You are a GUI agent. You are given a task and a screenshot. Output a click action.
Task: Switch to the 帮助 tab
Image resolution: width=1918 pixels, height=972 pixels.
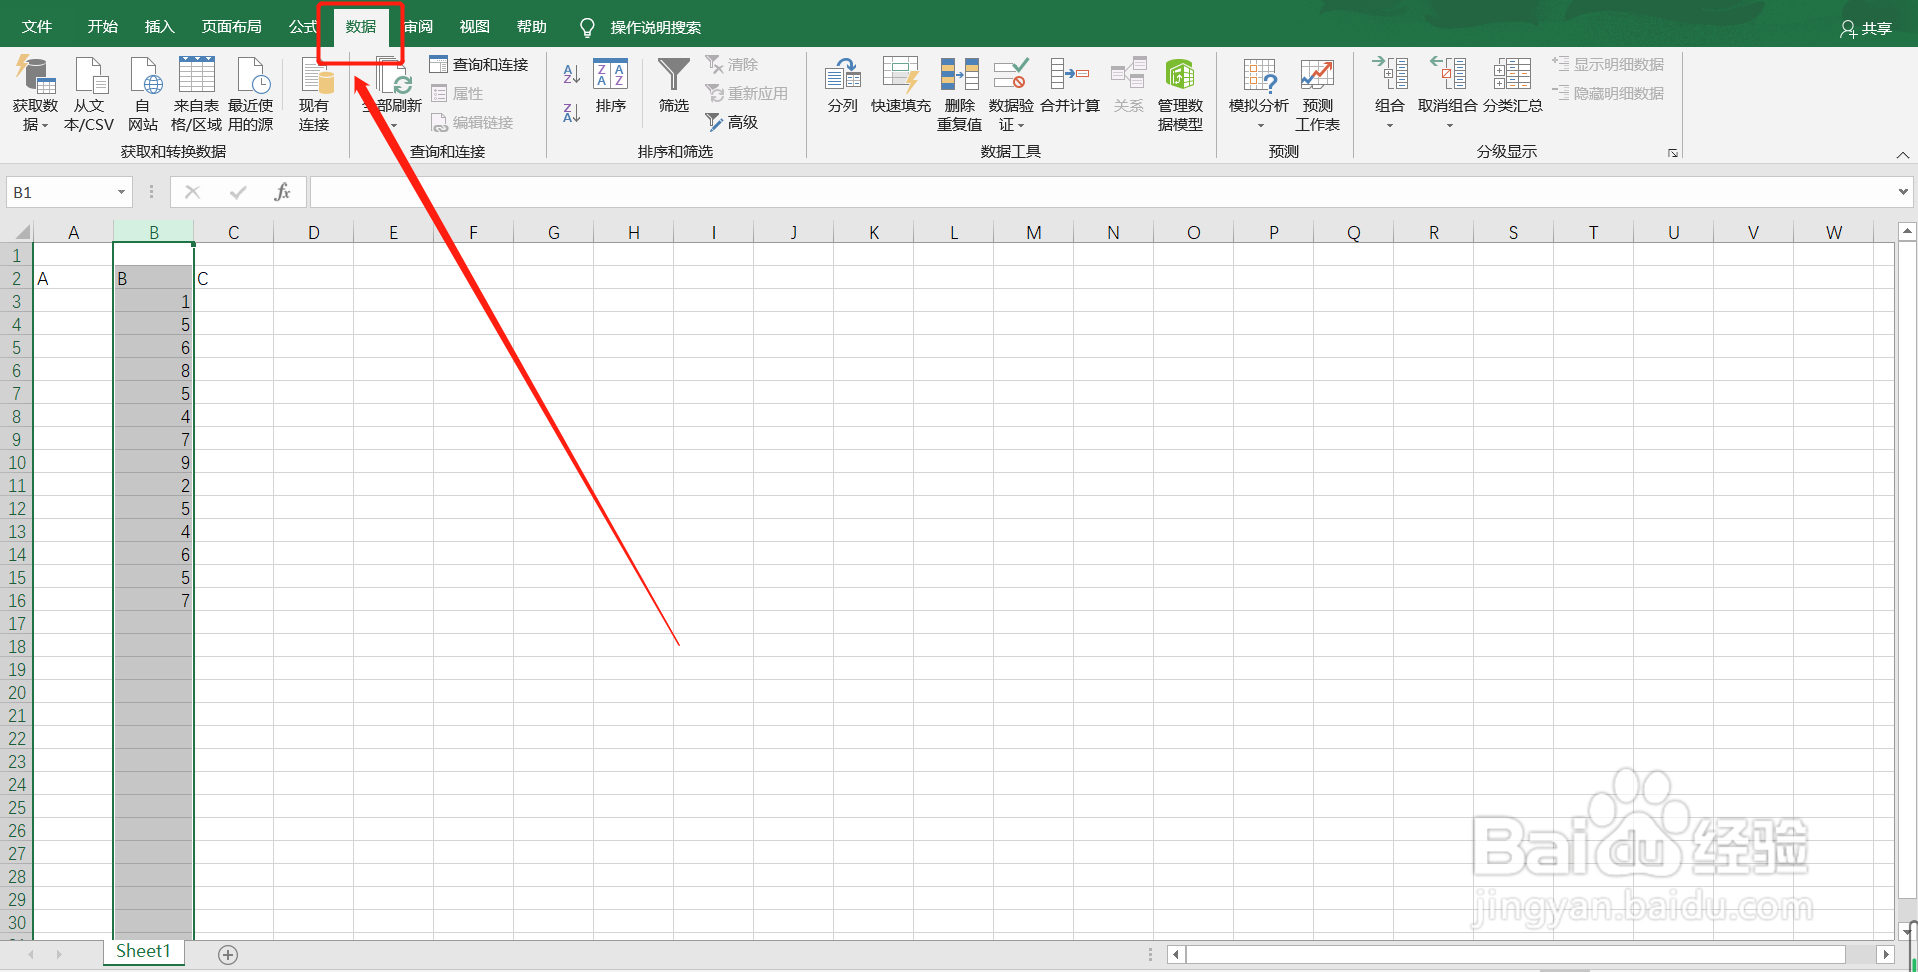[x=532, y=27]
